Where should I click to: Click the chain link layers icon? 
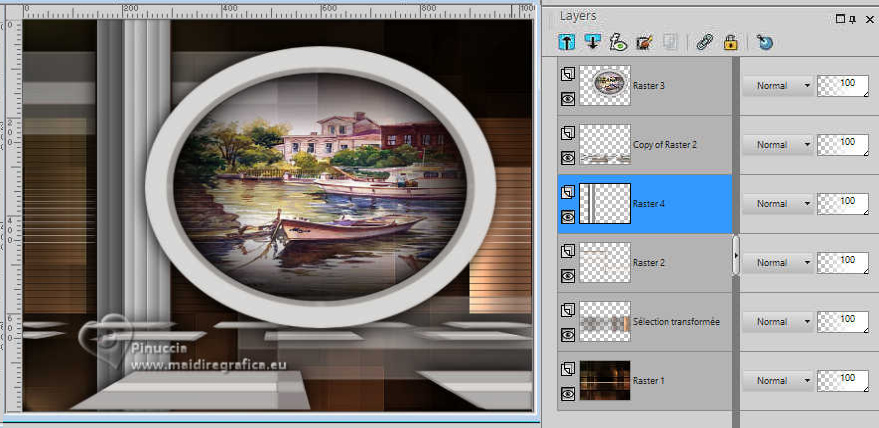[704, 42]
